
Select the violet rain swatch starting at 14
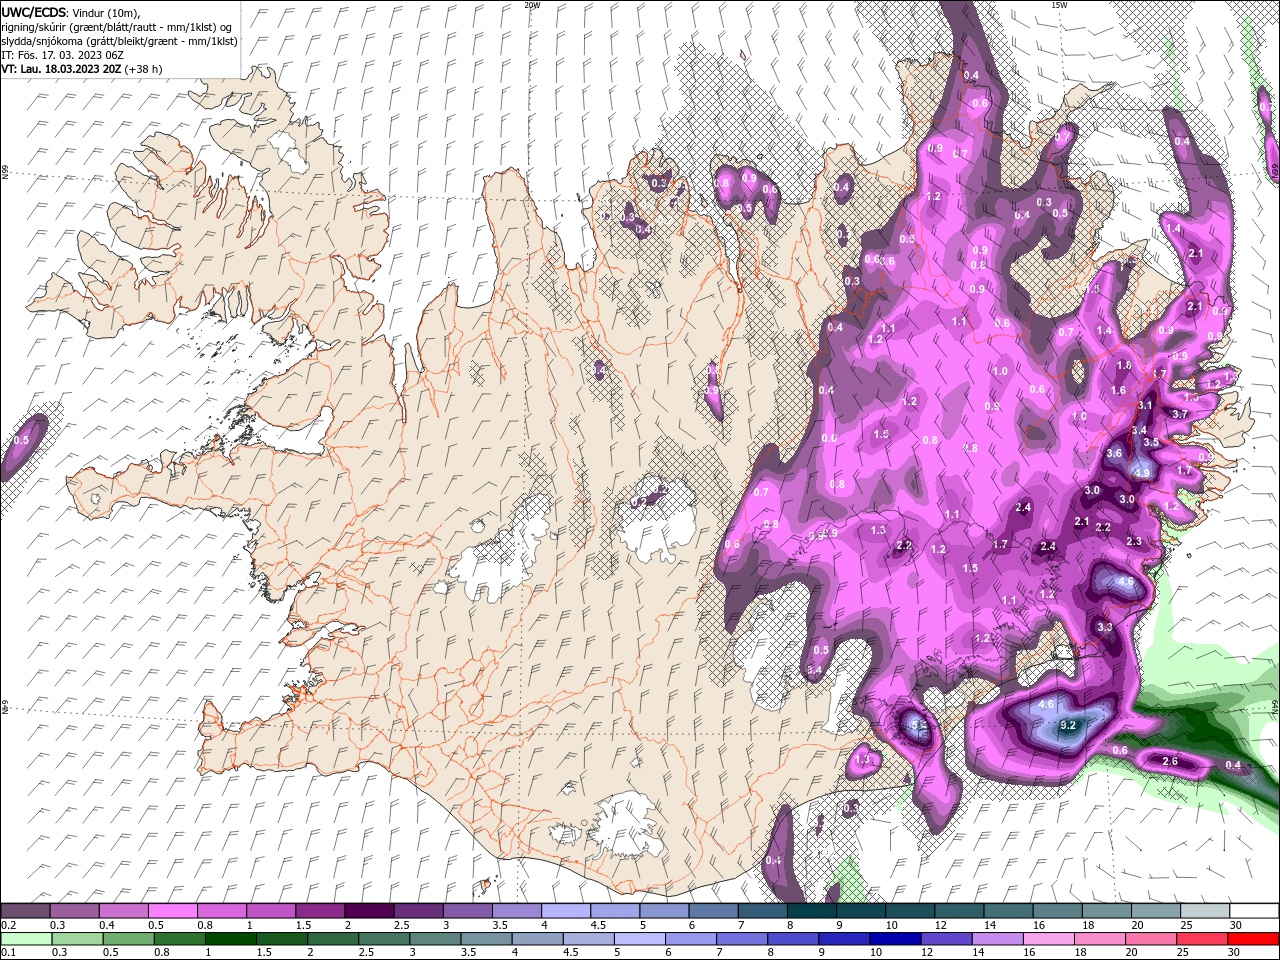(x=997, y=939)
